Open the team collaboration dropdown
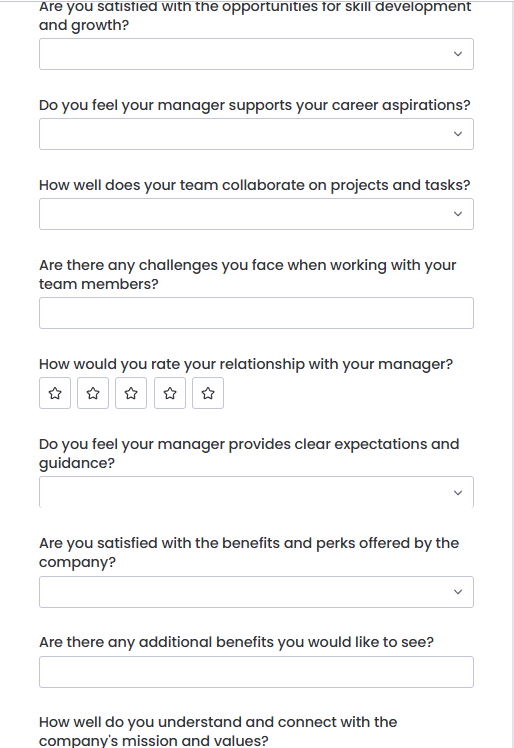 (x=256, y=214)
